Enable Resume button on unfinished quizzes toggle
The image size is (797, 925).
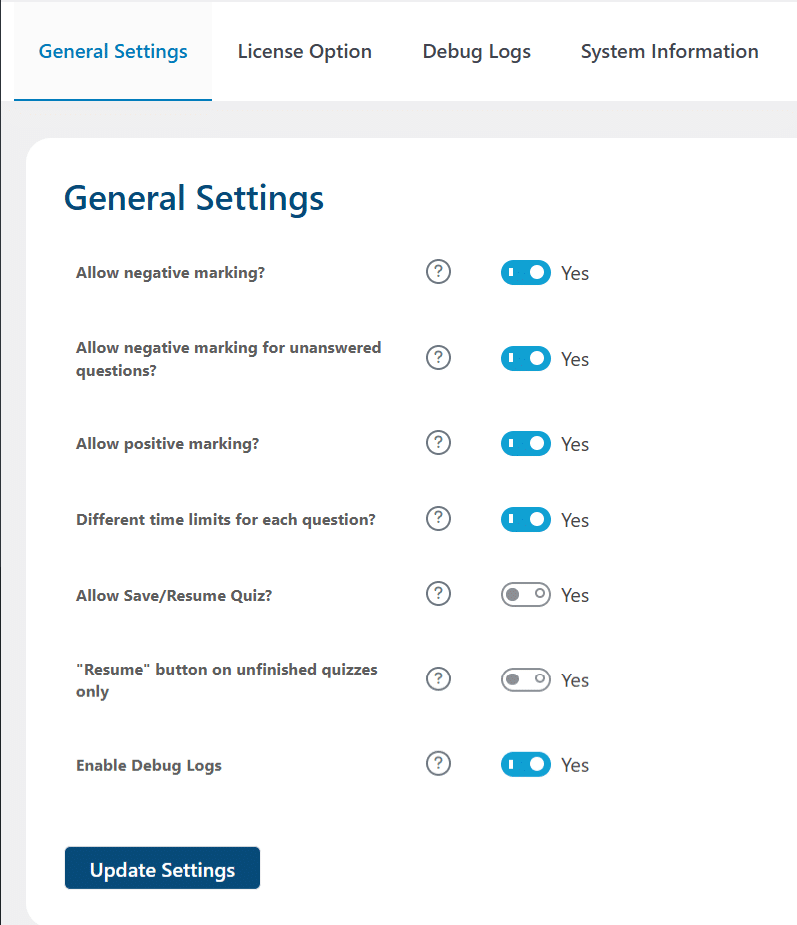click(526, 680)
